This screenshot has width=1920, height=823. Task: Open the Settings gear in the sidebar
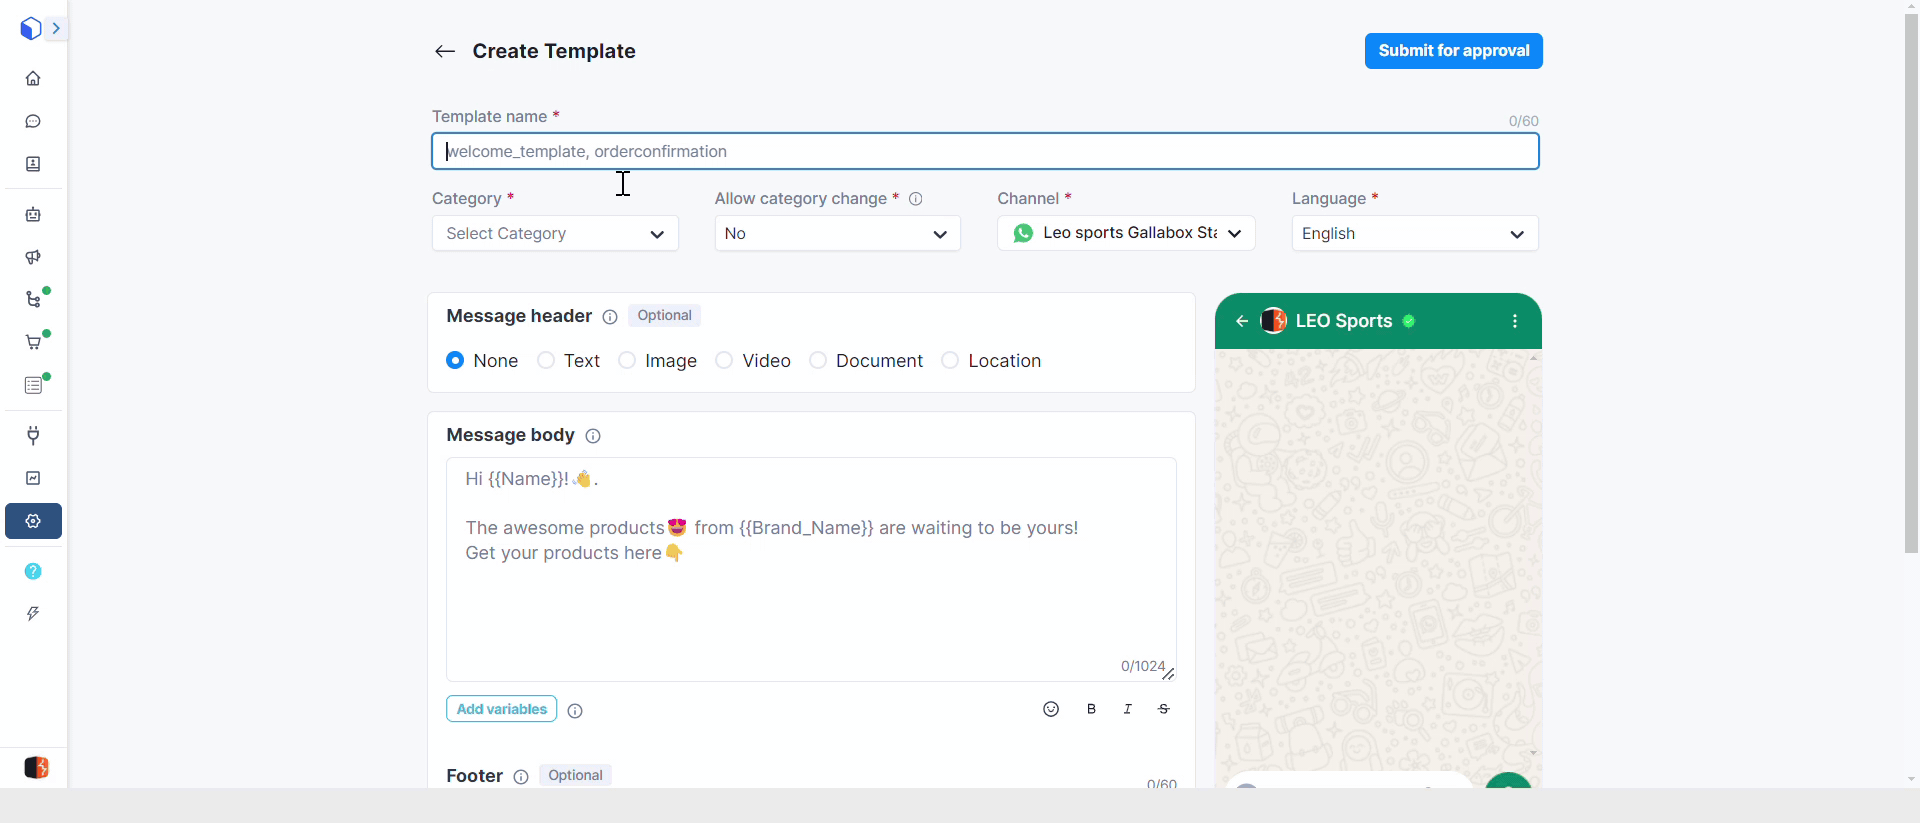[33, 521]
